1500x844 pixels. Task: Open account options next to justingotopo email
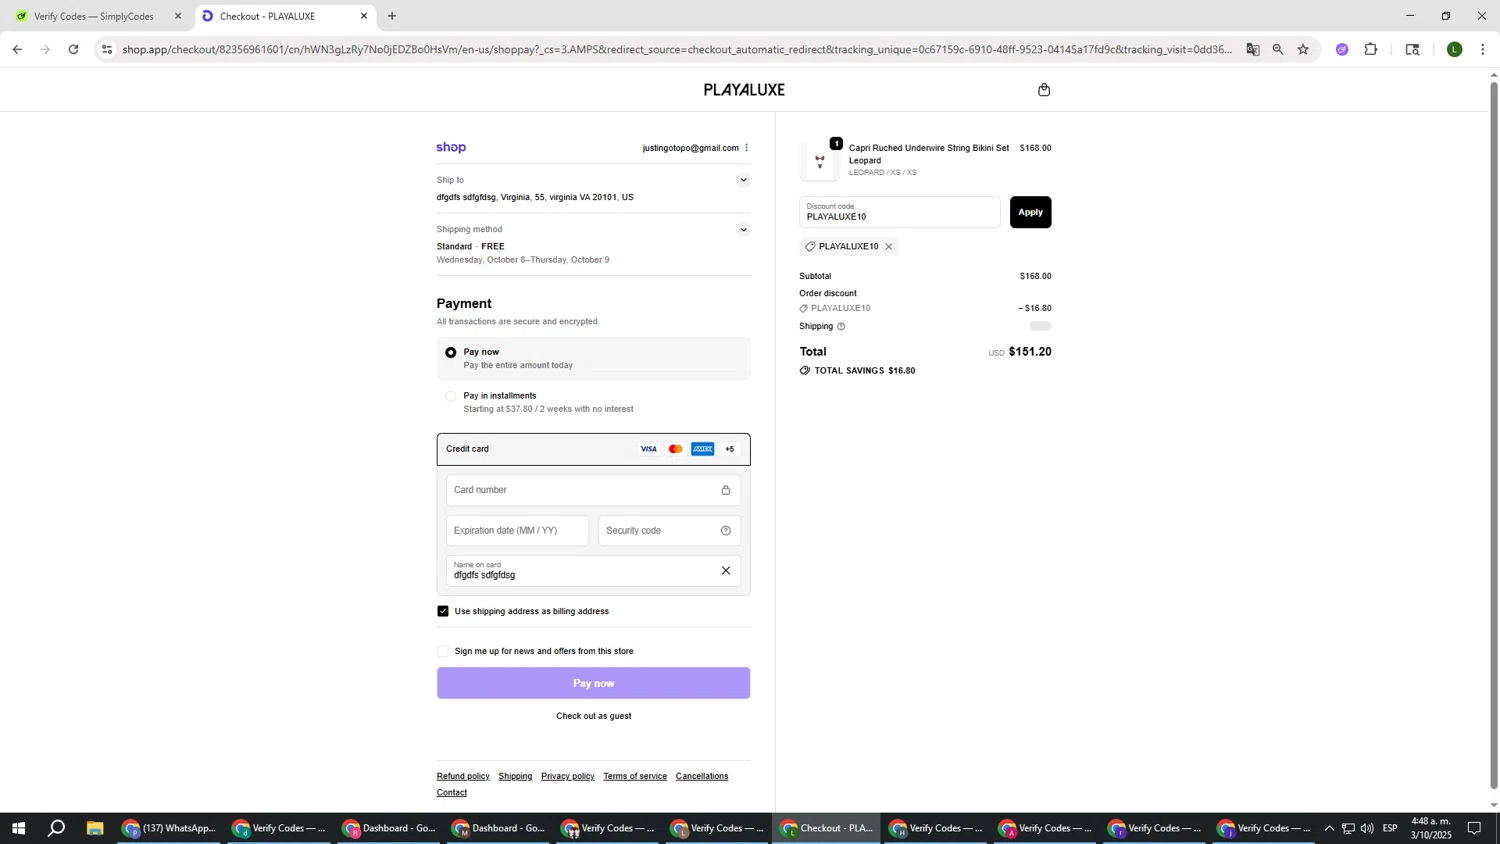click(746, 148)
